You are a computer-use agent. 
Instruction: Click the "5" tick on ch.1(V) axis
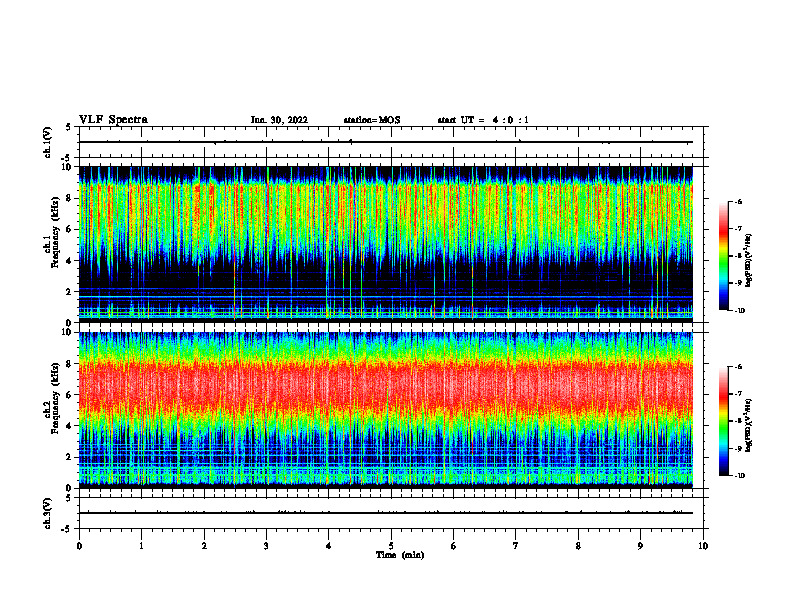70,127
